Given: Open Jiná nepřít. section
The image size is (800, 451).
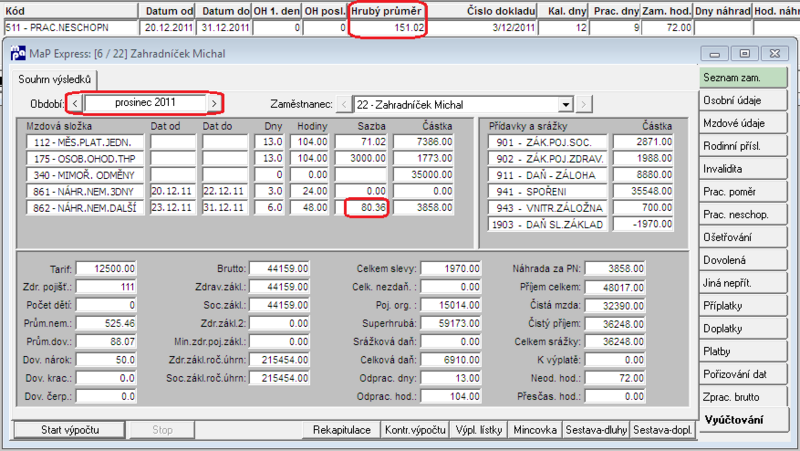Looking at the screenshot, I should coord(743,283).
